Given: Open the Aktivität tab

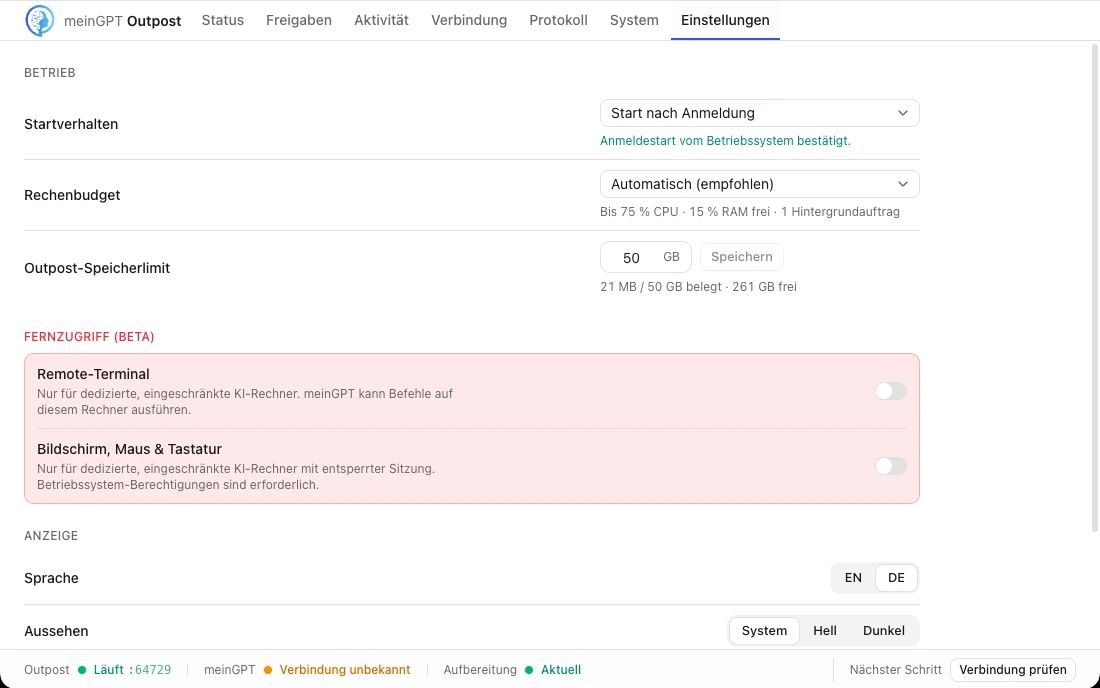Looking at the screenshot, I should (381, 20).
